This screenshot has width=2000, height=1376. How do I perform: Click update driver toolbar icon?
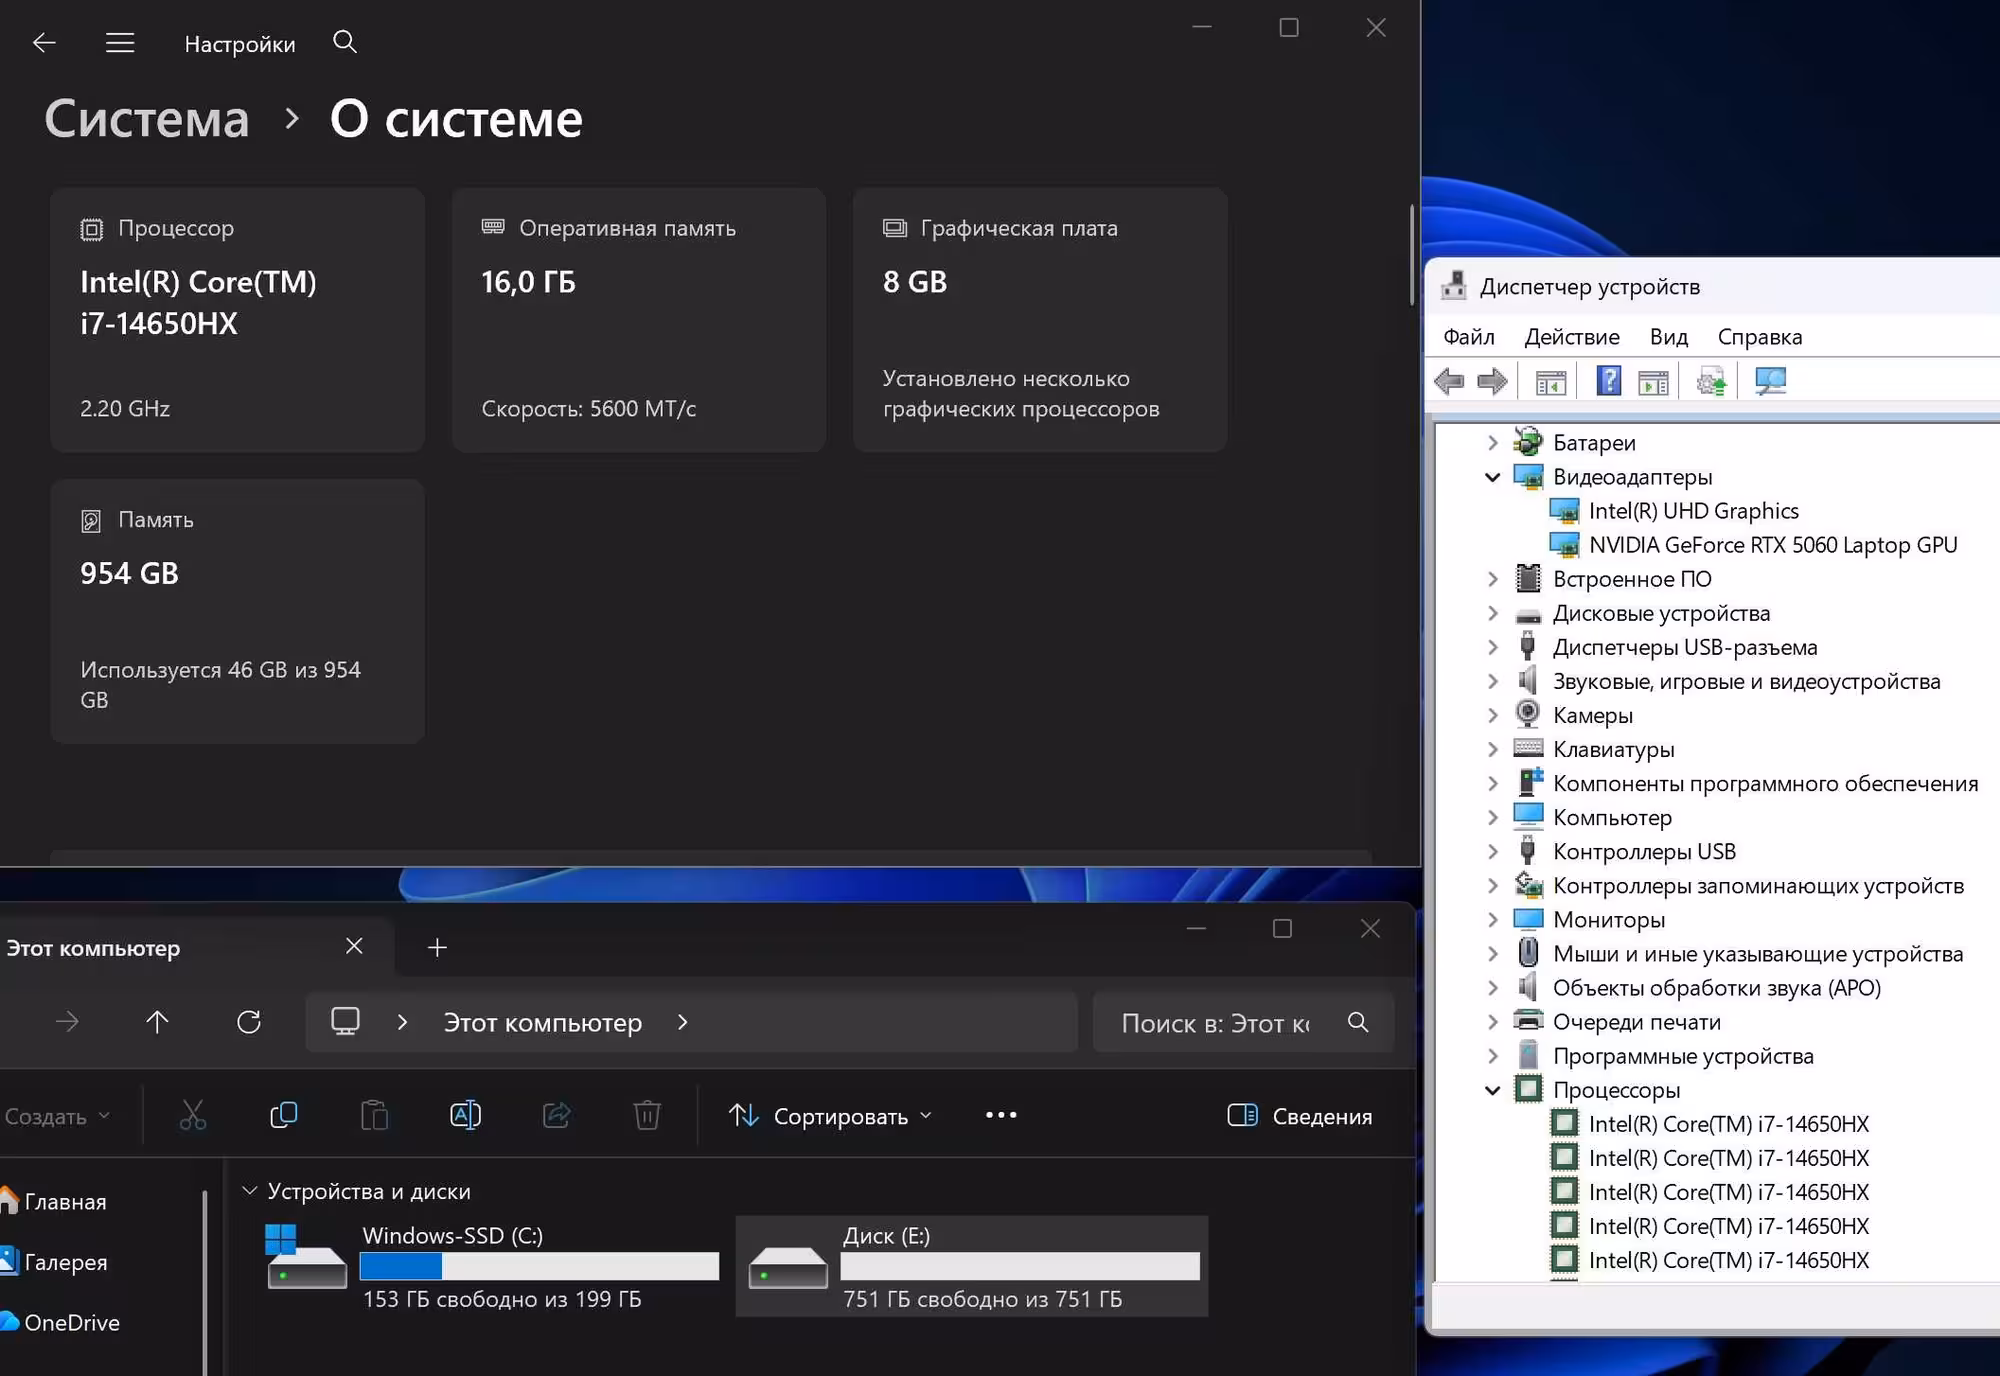click(1711, 382)
